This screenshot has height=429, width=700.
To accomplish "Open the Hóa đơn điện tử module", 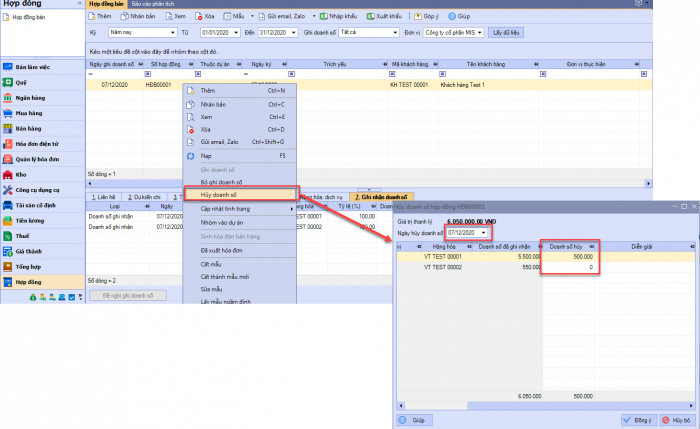I will point(35,144).
